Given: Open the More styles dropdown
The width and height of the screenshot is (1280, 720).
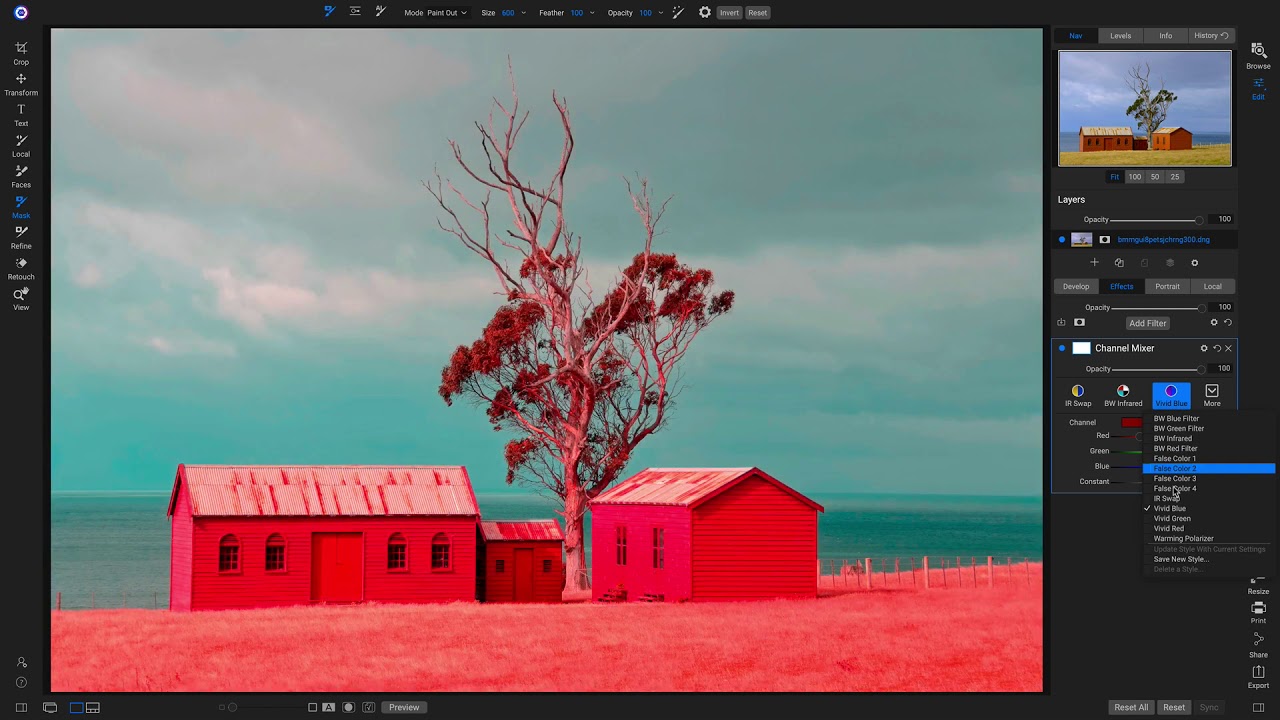Looking at the screenshot, I should click(1211, 394).
